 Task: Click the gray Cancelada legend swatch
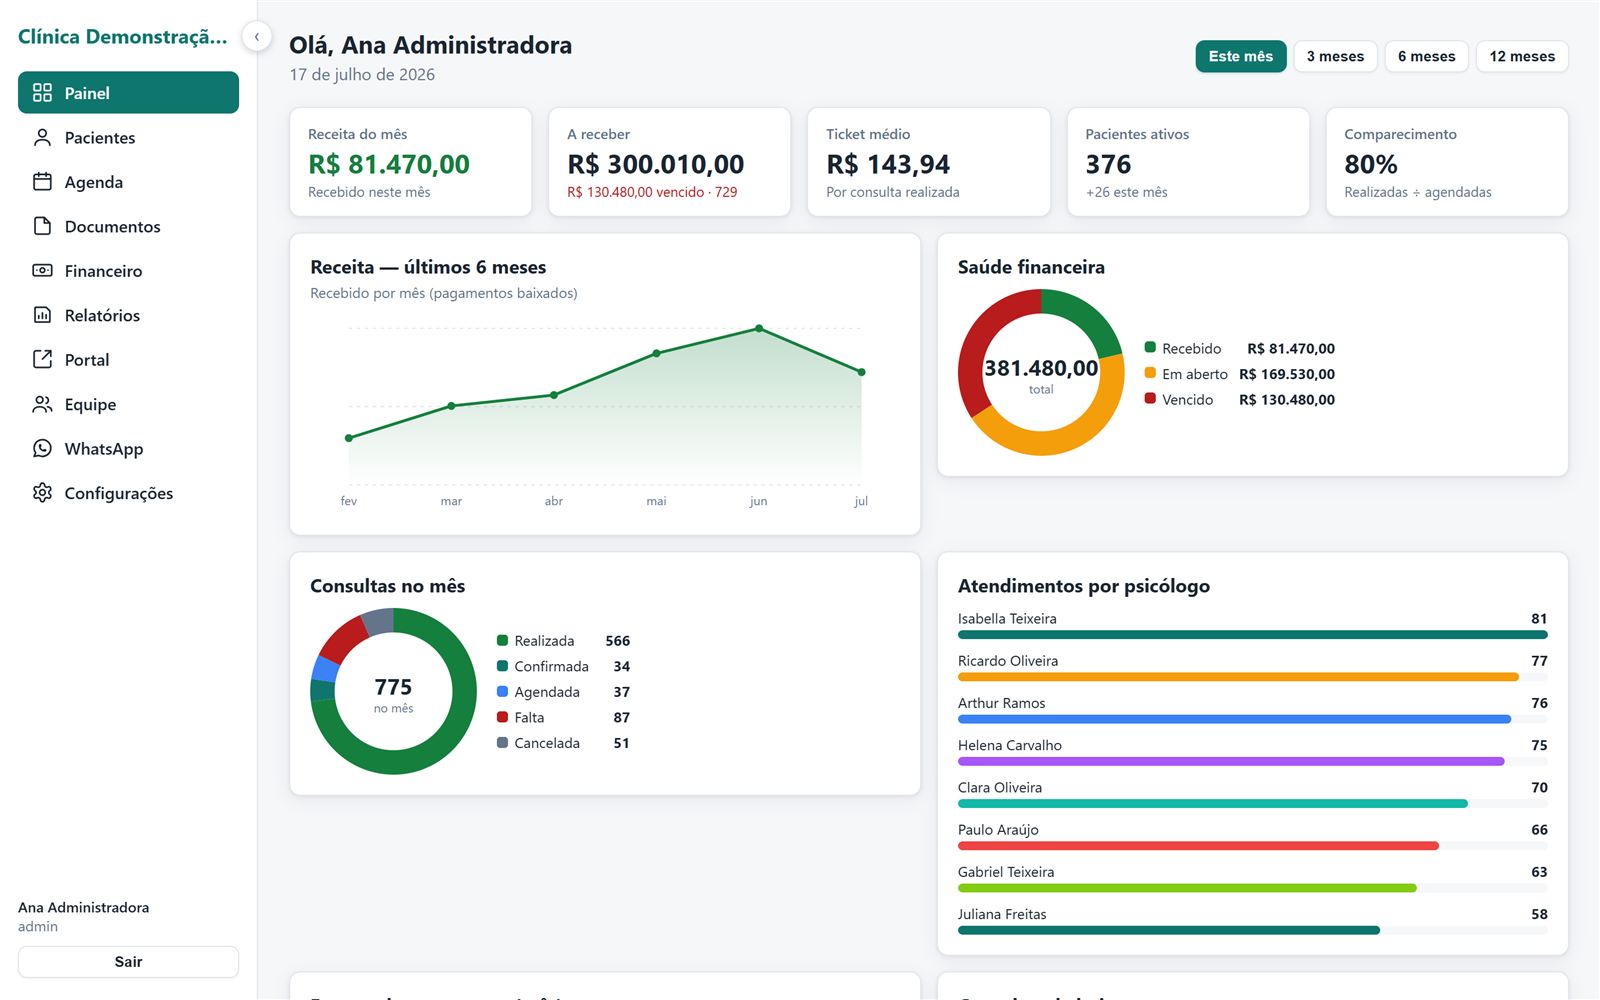pyautogui.click(x=502, y=742)
